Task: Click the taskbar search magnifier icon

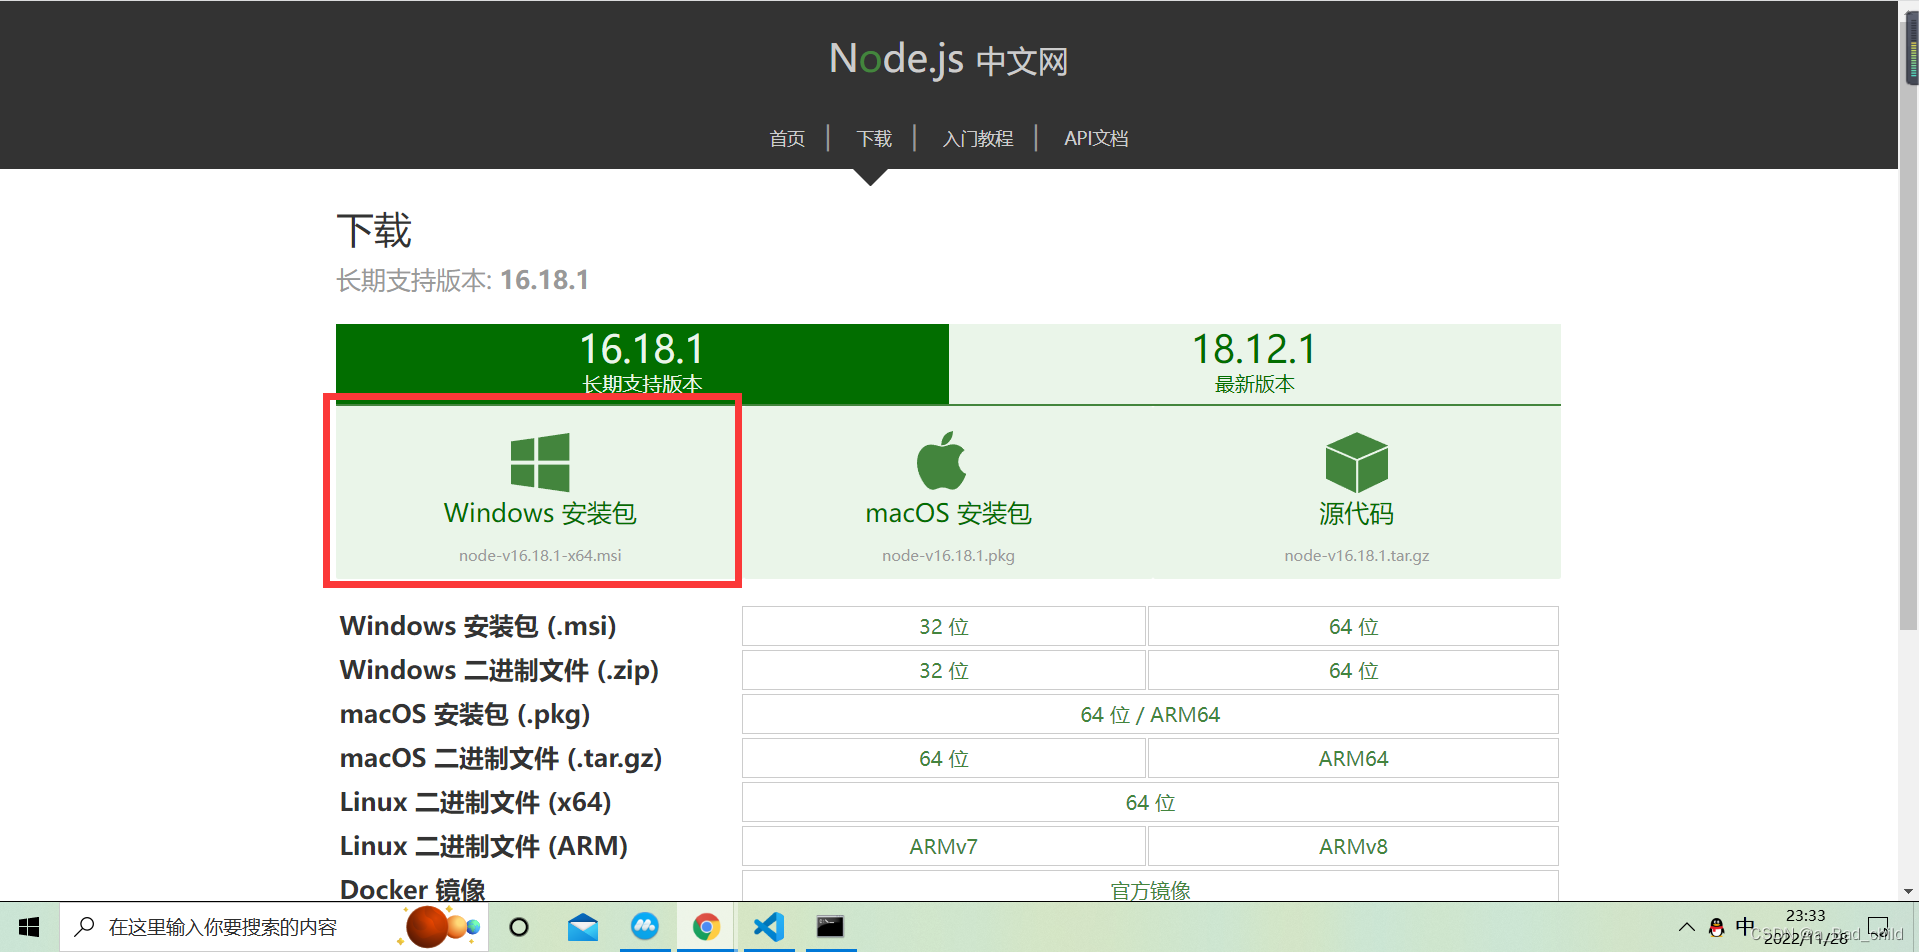Action: 86,927
